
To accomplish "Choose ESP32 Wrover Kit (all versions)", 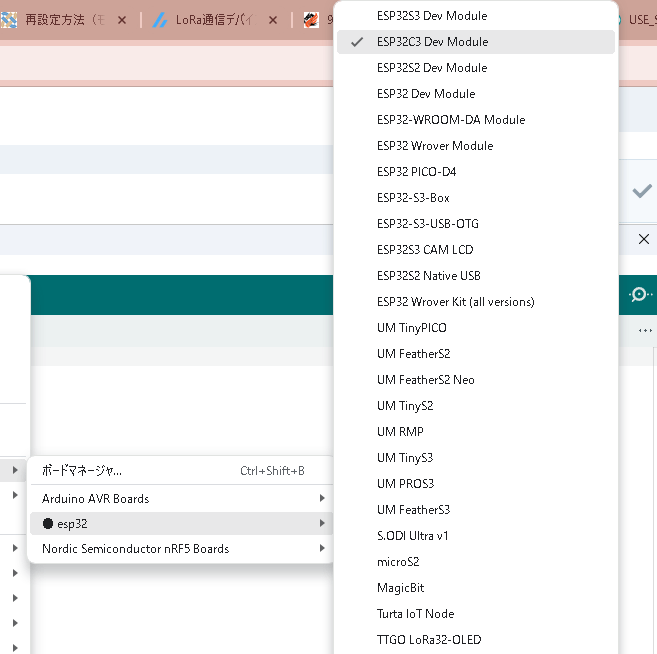I will click(476, 302).
